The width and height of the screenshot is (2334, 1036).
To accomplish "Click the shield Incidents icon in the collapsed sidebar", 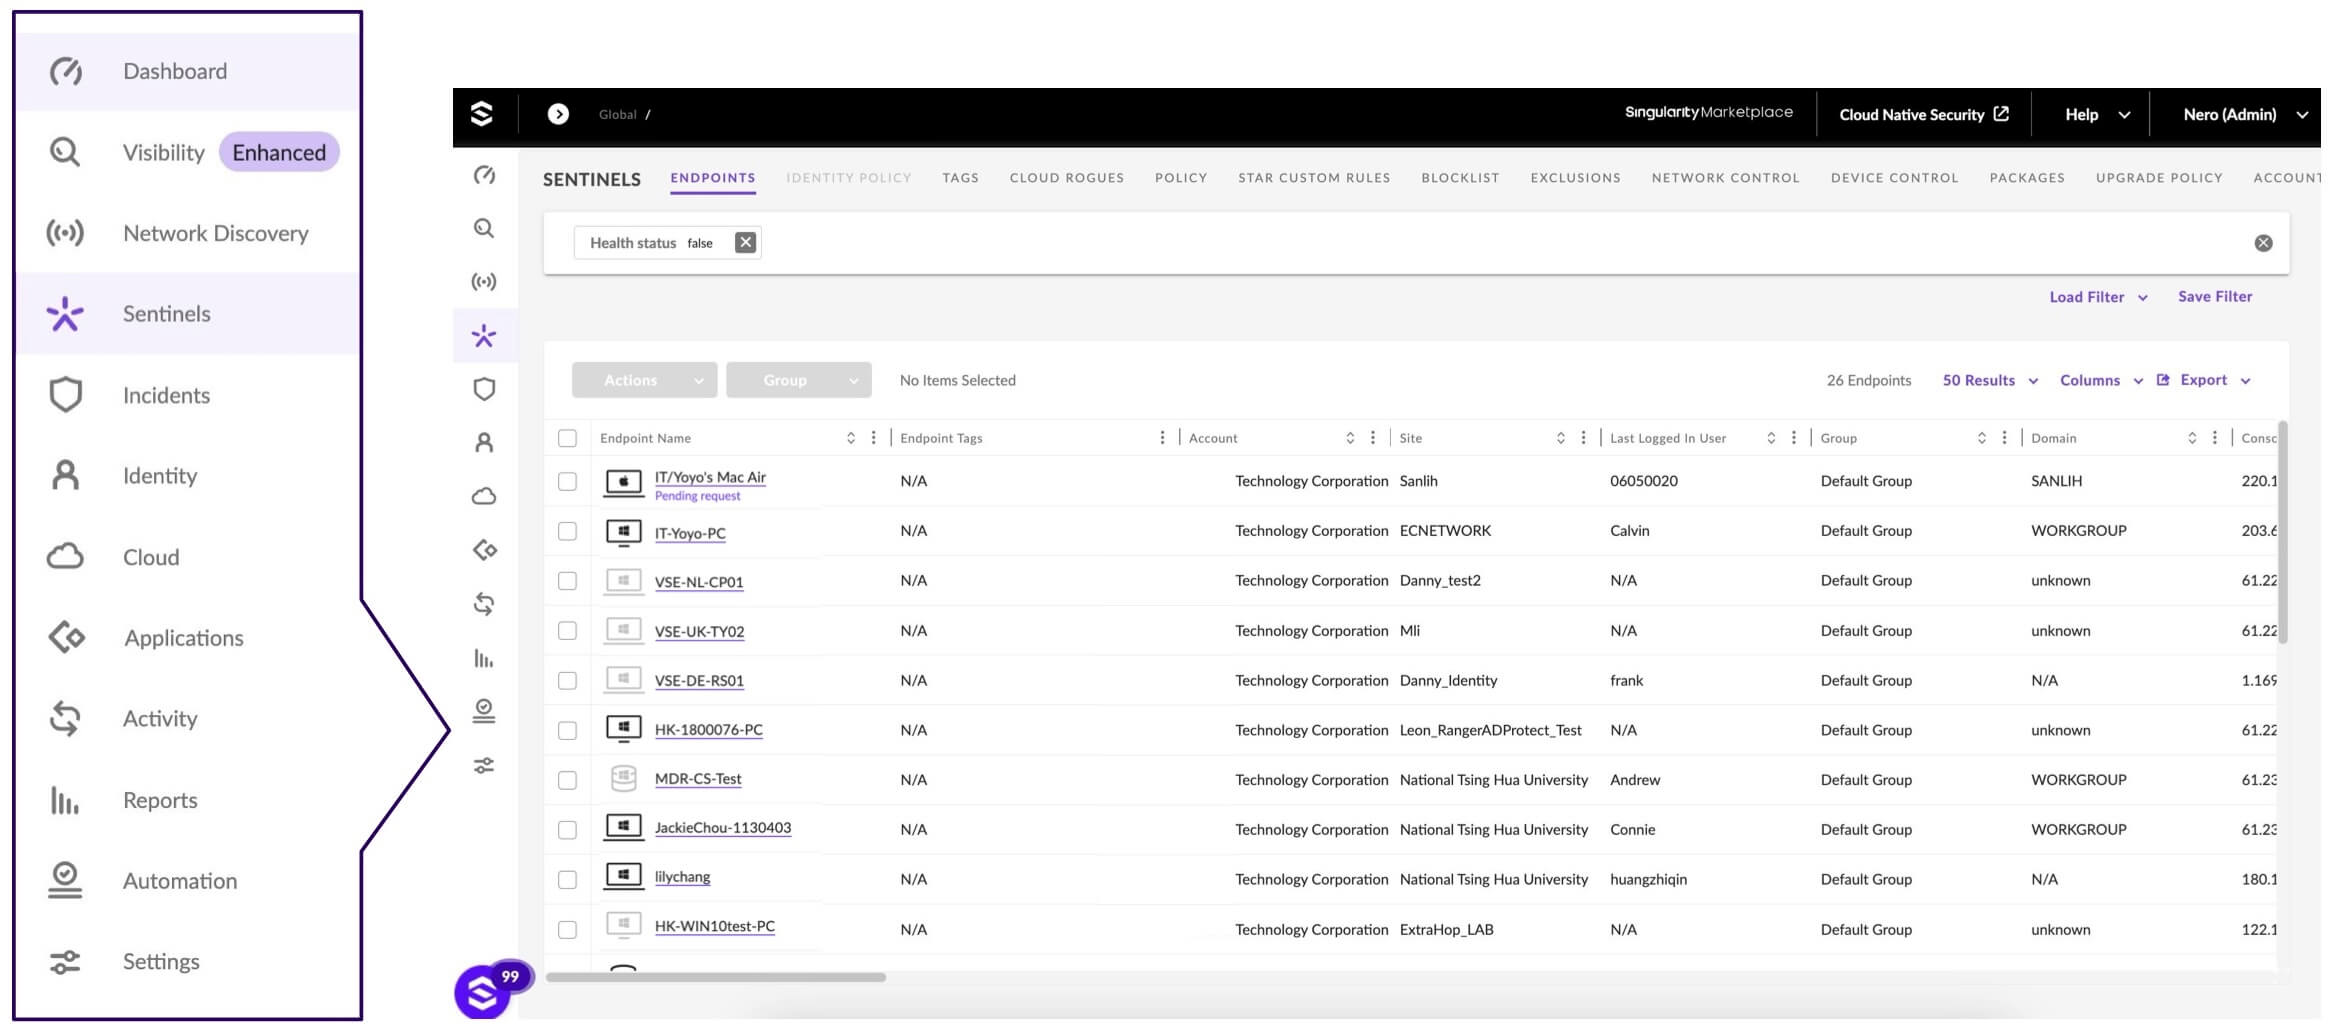I will (x=484, y=389).
